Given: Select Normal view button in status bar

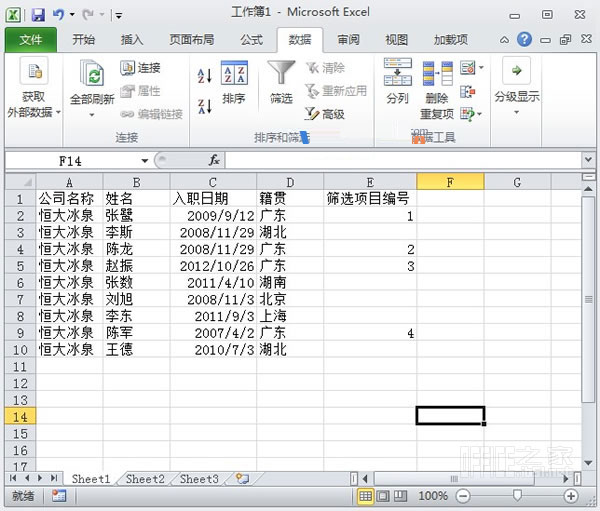Looking at the screenshot, I should (367, 496).
